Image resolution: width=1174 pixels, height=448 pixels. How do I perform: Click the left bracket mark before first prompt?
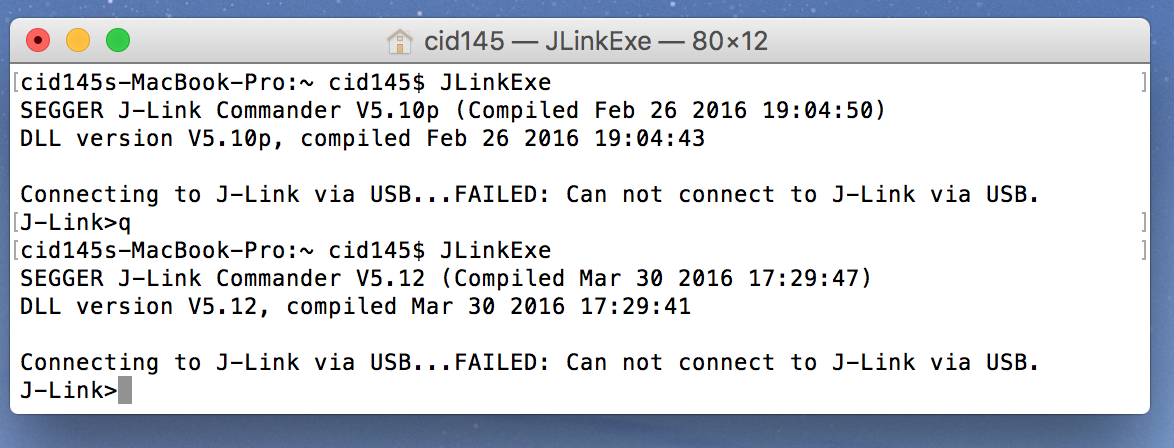click(x=16, y=82)
